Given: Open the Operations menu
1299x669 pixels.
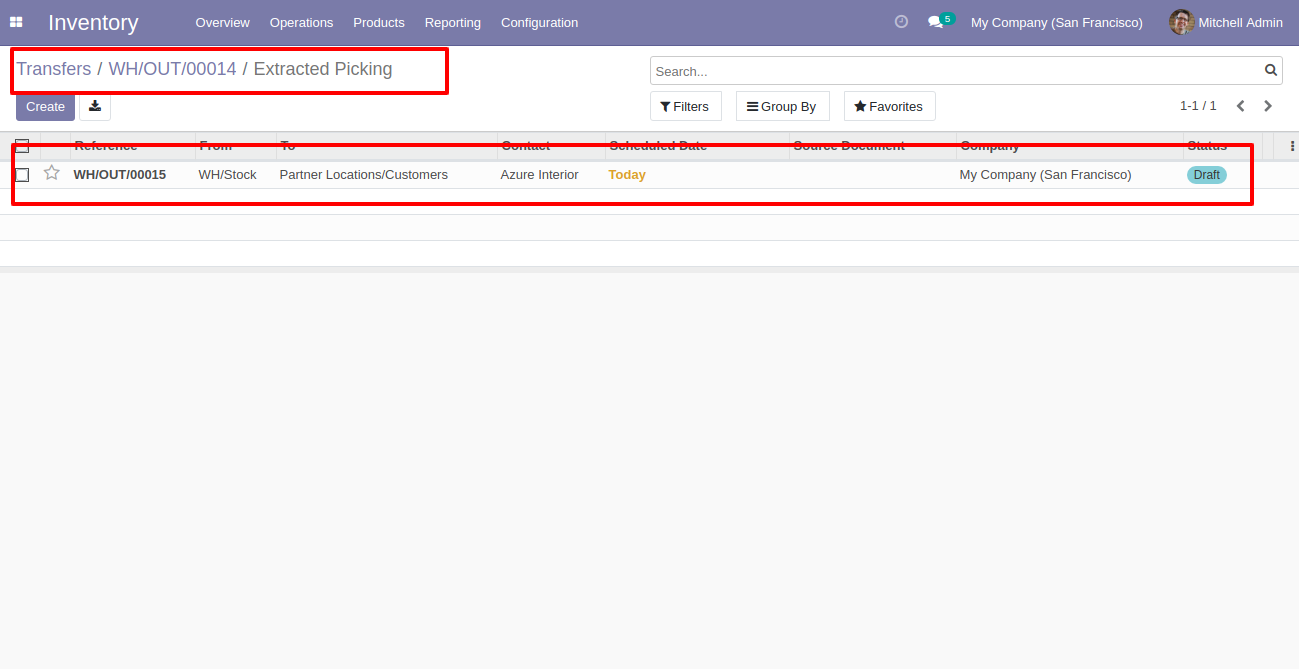Looking at the screenshot, I should click(301, 22).
